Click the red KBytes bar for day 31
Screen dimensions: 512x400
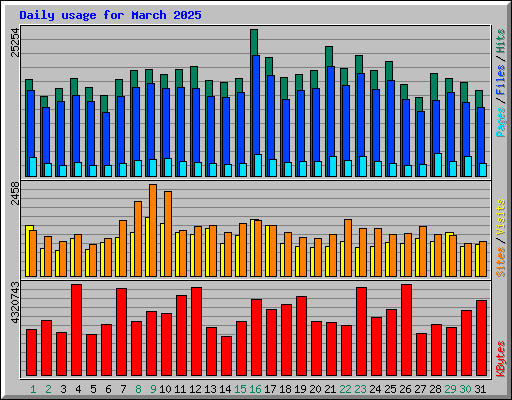pyautogui.click(x=481, y=338)
